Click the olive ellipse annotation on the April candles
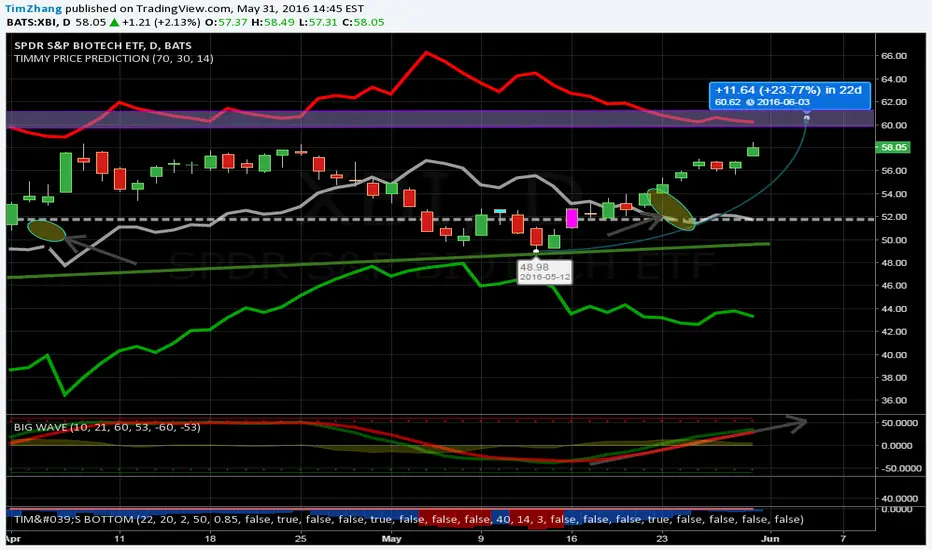 coord(46,231)
